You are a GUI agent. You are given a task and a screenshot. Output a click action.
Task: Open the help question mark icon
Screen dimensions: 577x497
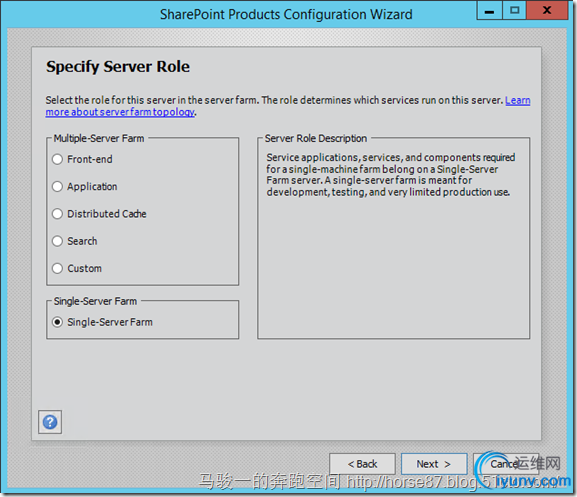pos(50,422)
